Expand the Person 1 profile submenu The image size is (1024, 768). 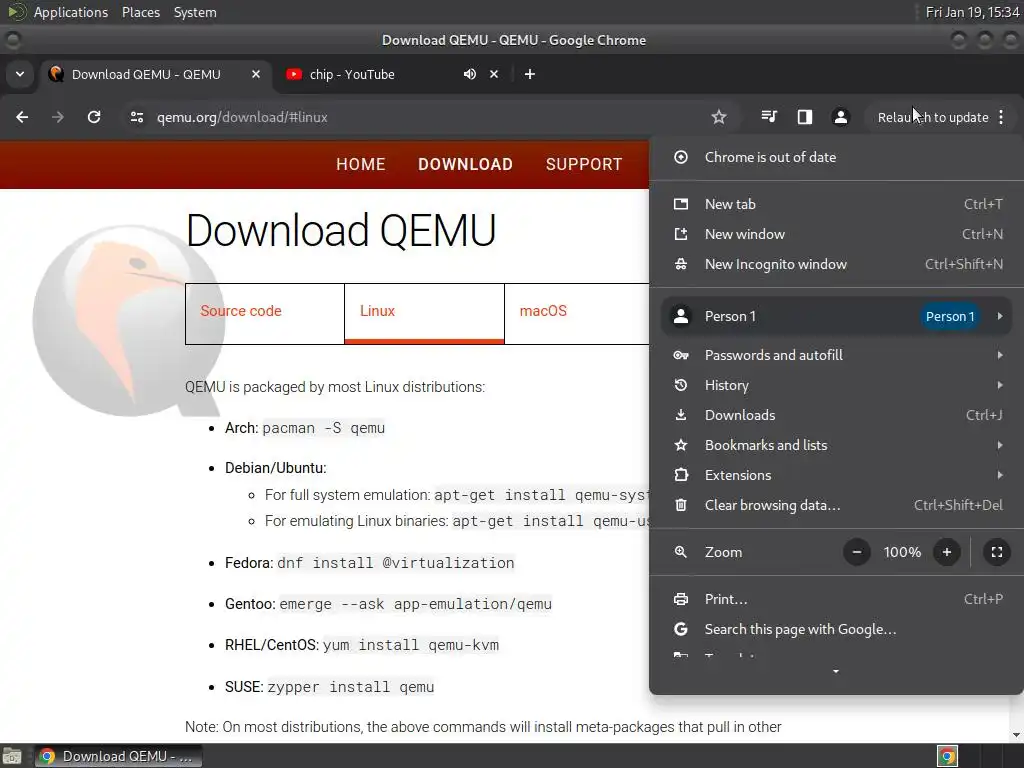[838, 317]
